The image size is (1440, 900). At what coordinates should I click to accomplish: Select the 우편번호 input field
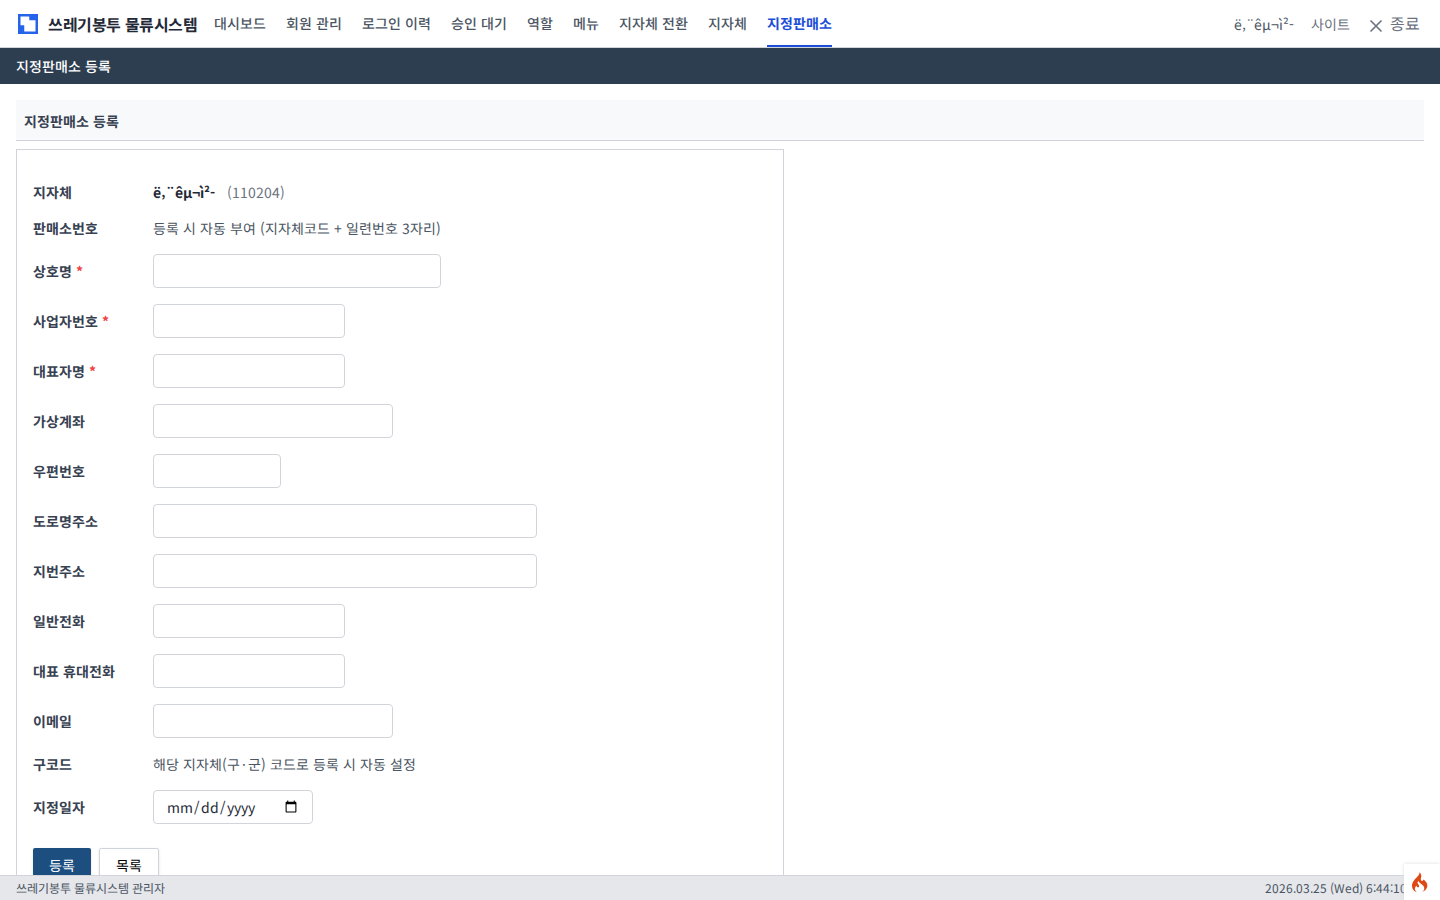(x=216, y=470)
